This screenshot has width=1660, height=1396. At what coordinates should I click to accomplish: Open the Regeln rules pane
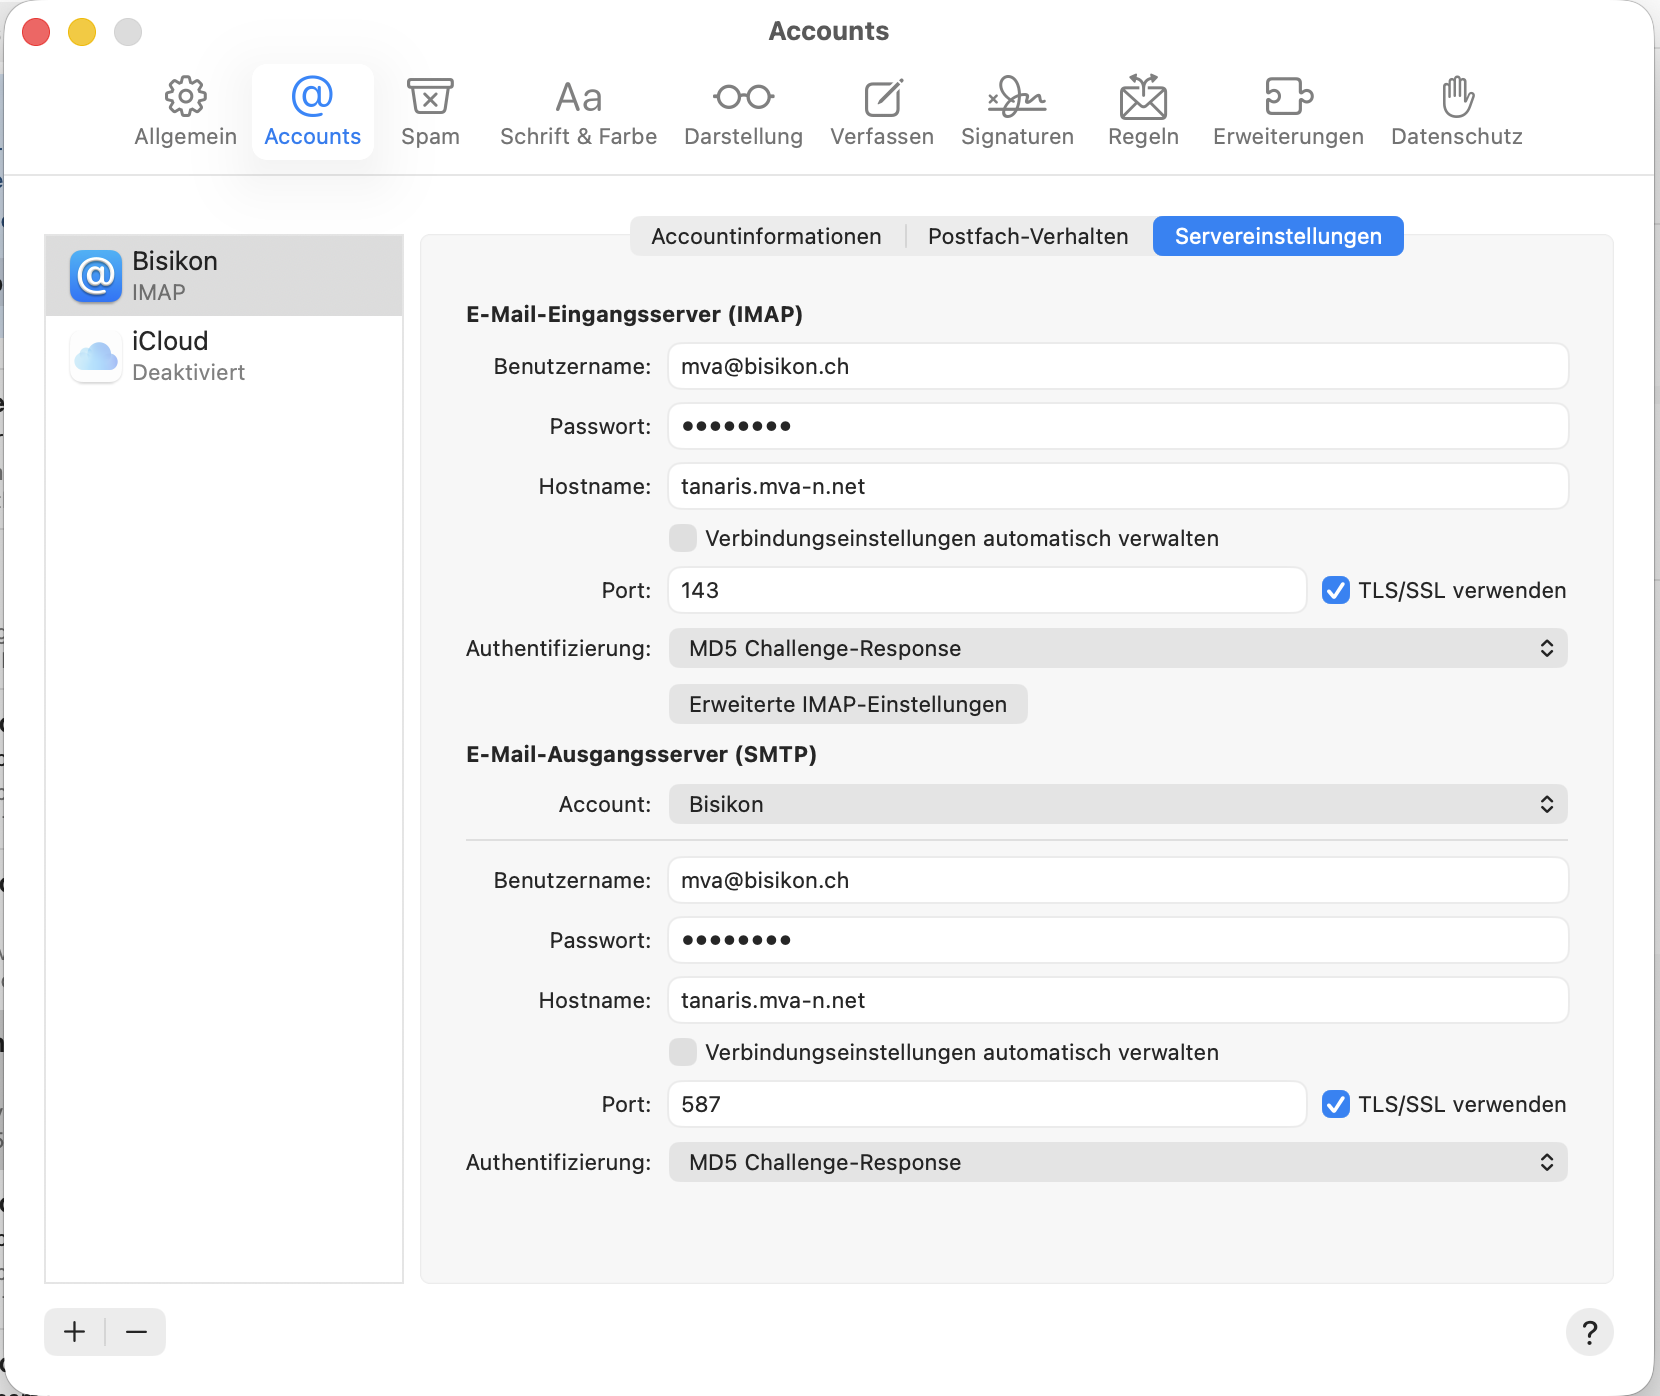(1143, 111)
